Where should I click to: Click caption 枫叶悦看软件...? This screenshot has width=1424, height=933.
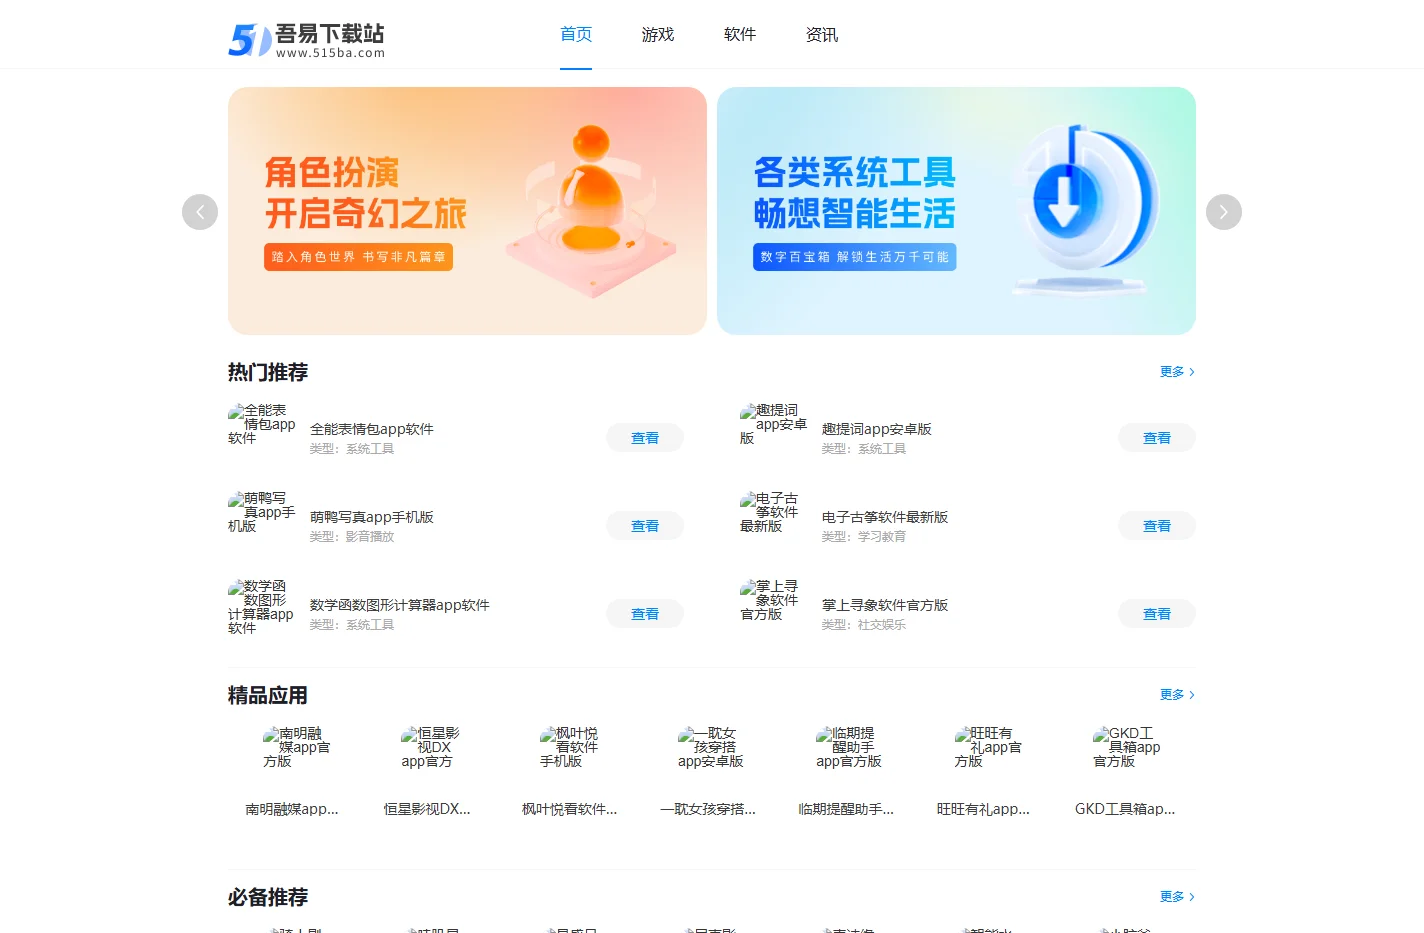click(x=570, y=809)
